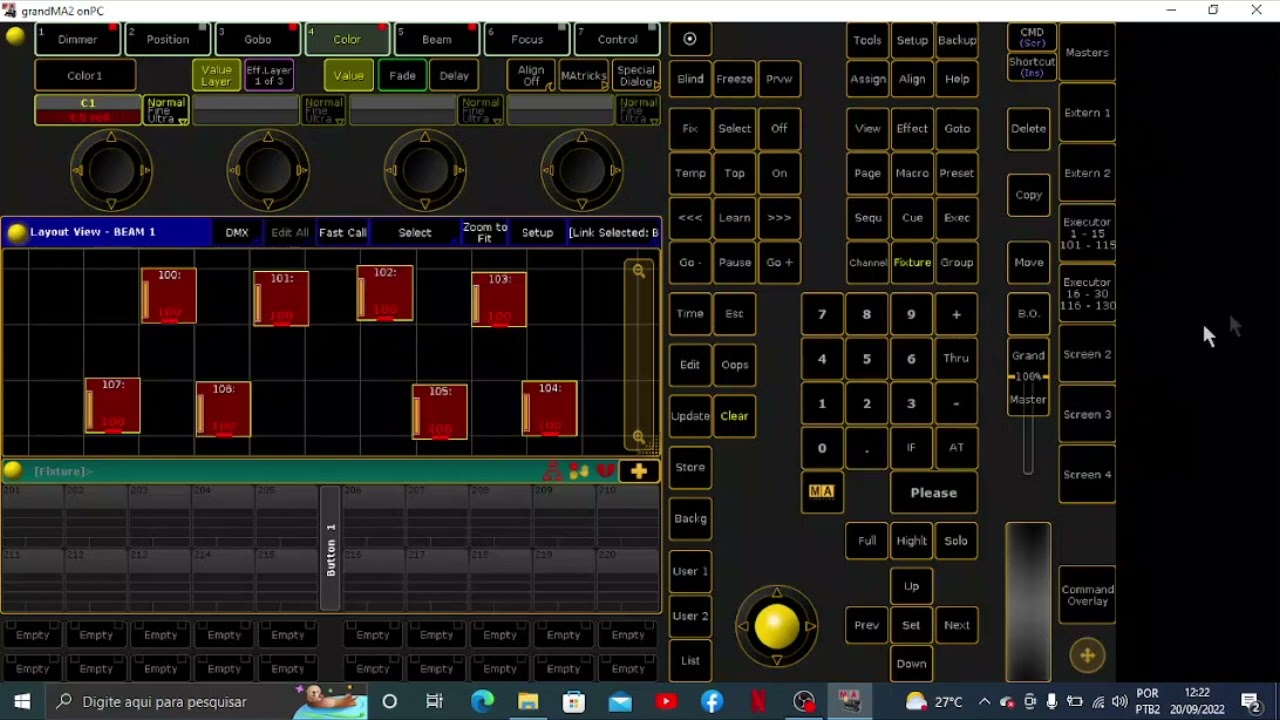Open the Special Dialog popup
This screenshot has height=720, width=1280.
pyautogui.click(x=636, y=75)
